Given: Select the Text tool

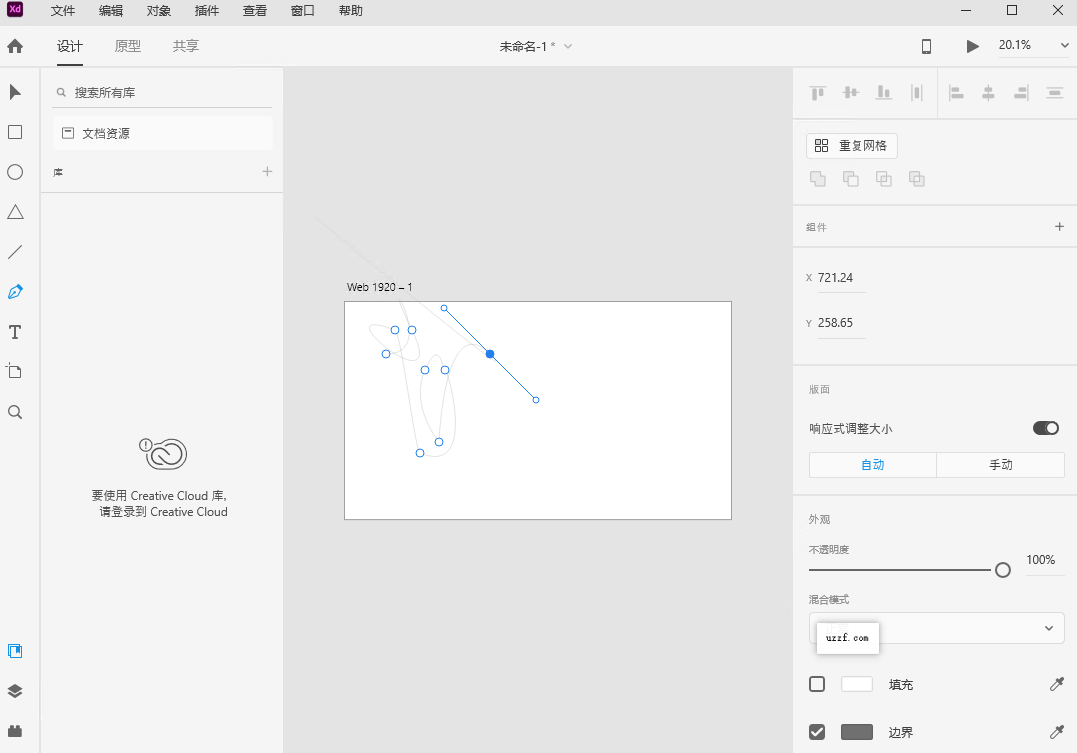Looking at the screenshot, I should pyautogui.click(x=15, y=331).
